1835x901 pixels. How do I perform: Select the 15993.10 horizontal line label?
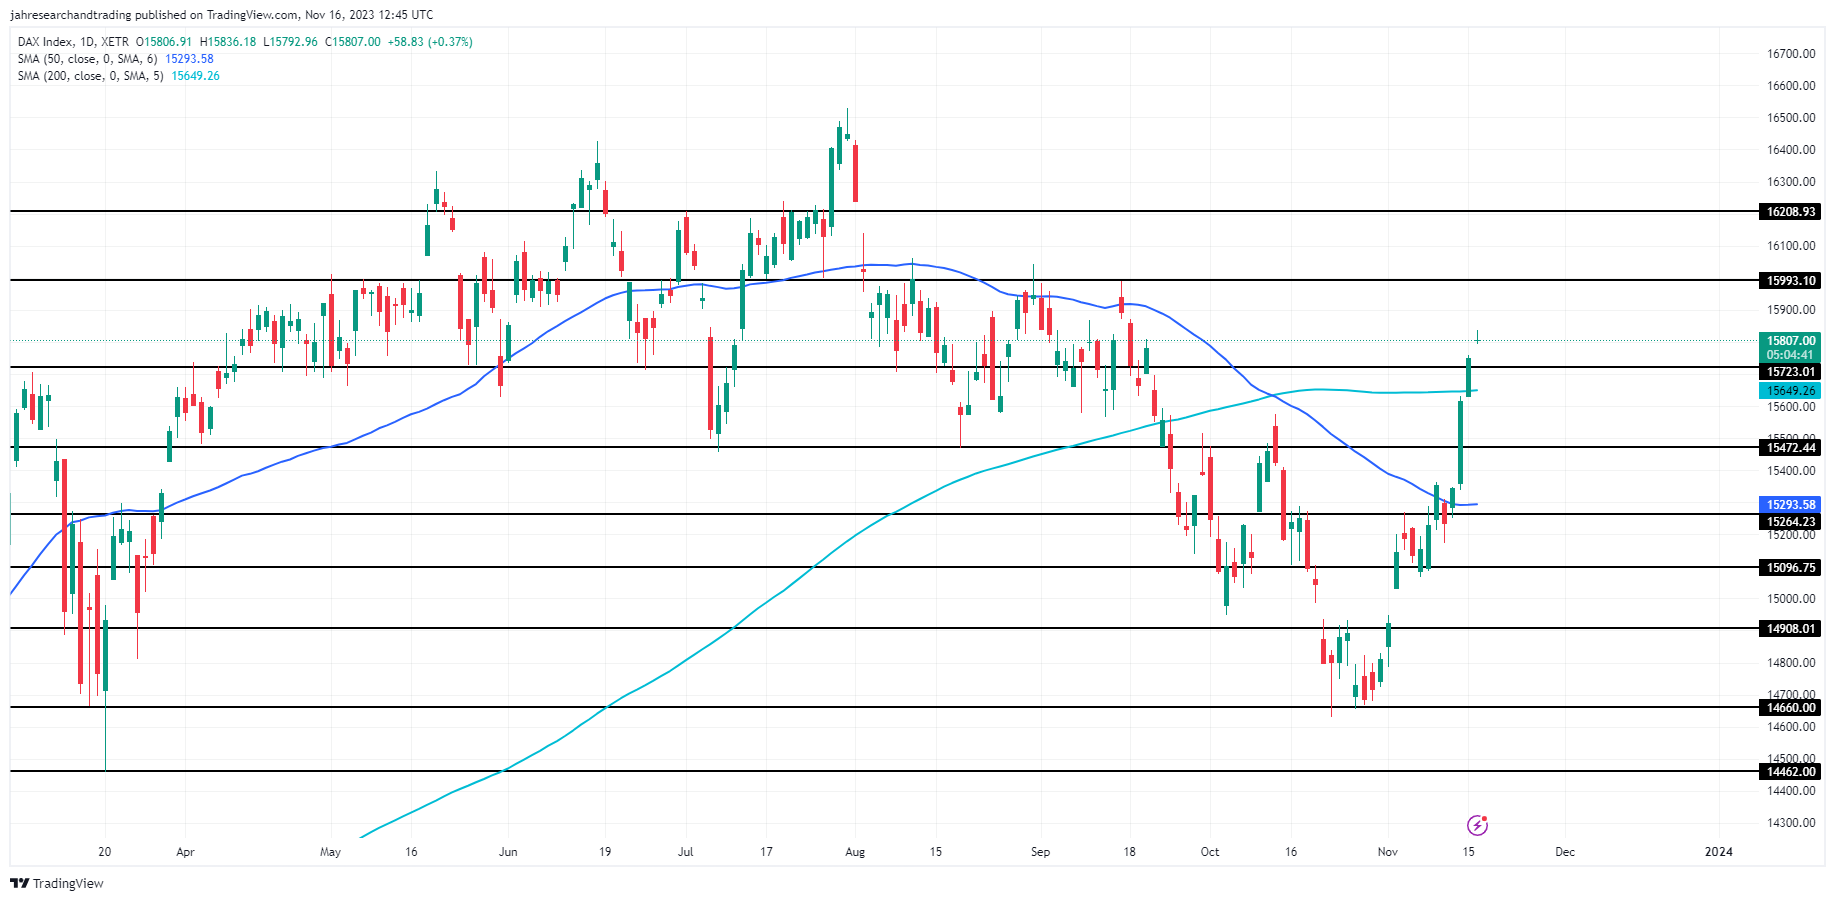pyautogui.click(x=1790, y=281)
